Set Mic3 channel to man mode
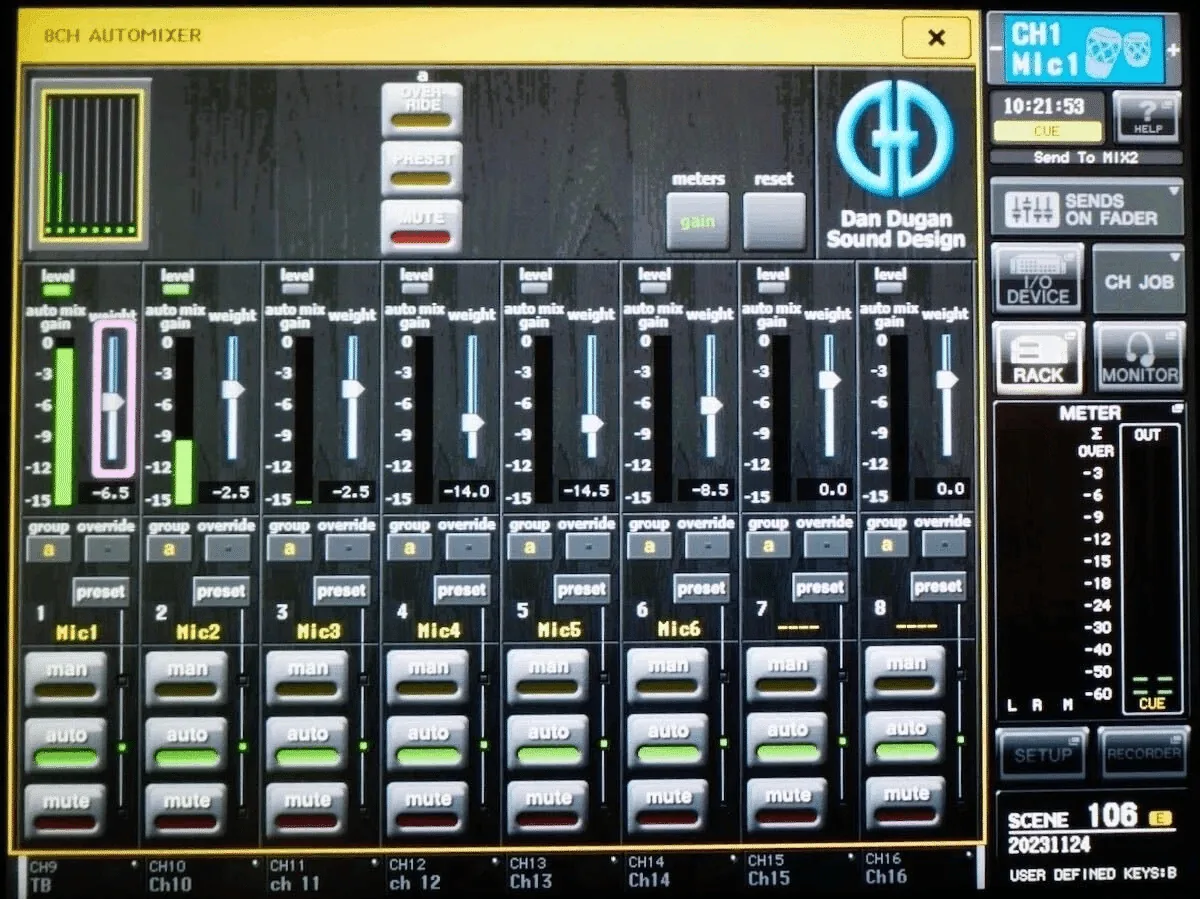The image size is (1200, 899). (x=307, y=677)
